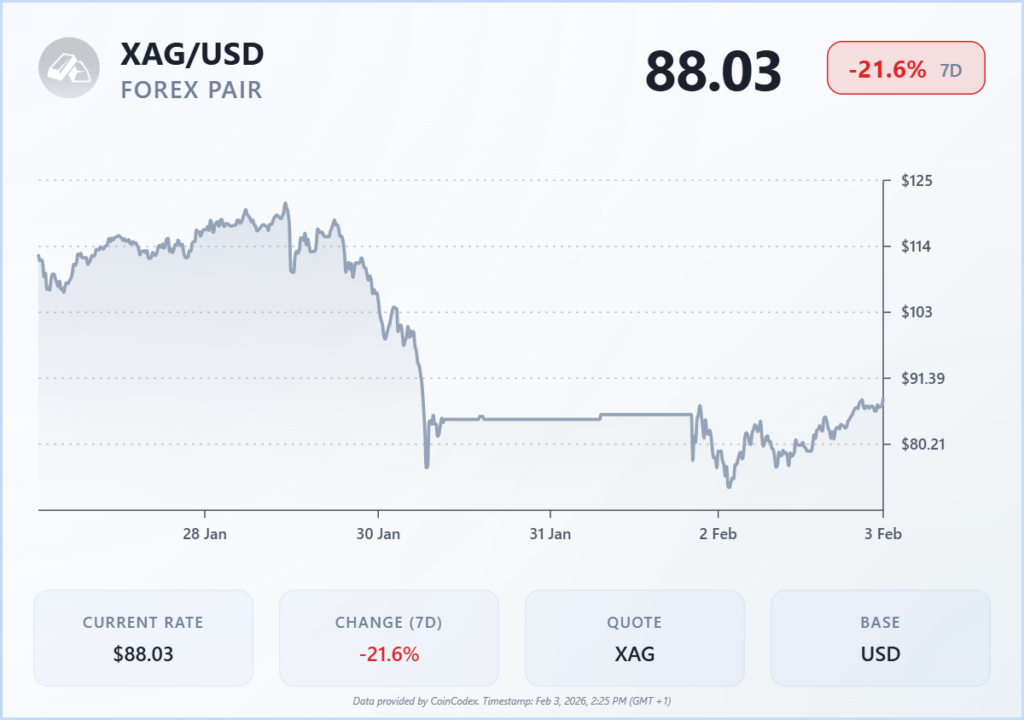Click the XAG/USD pair title
Screen dimensions: 1024x720
192,54
